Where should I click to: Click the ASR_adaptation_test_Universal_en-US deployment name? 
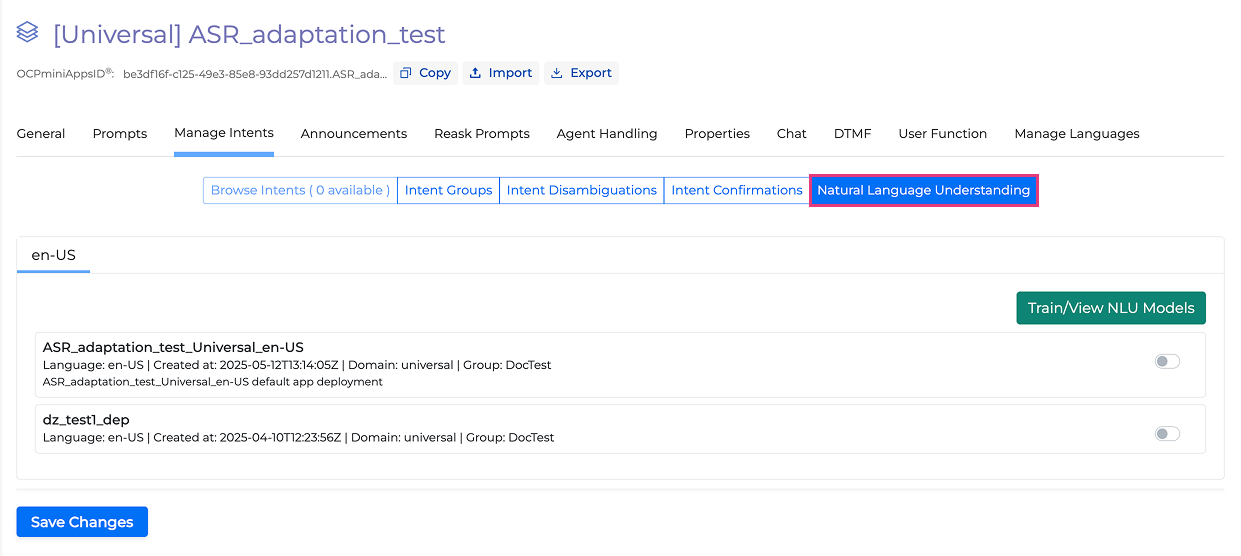173,347
